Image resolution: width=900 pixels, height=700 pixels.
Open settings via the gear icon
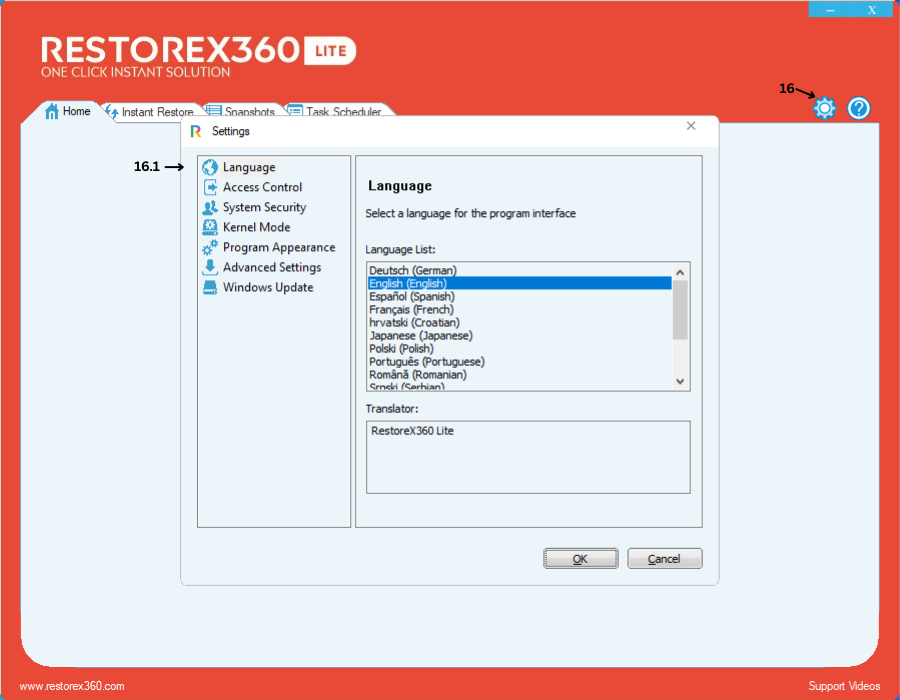[x=824, y=108]
